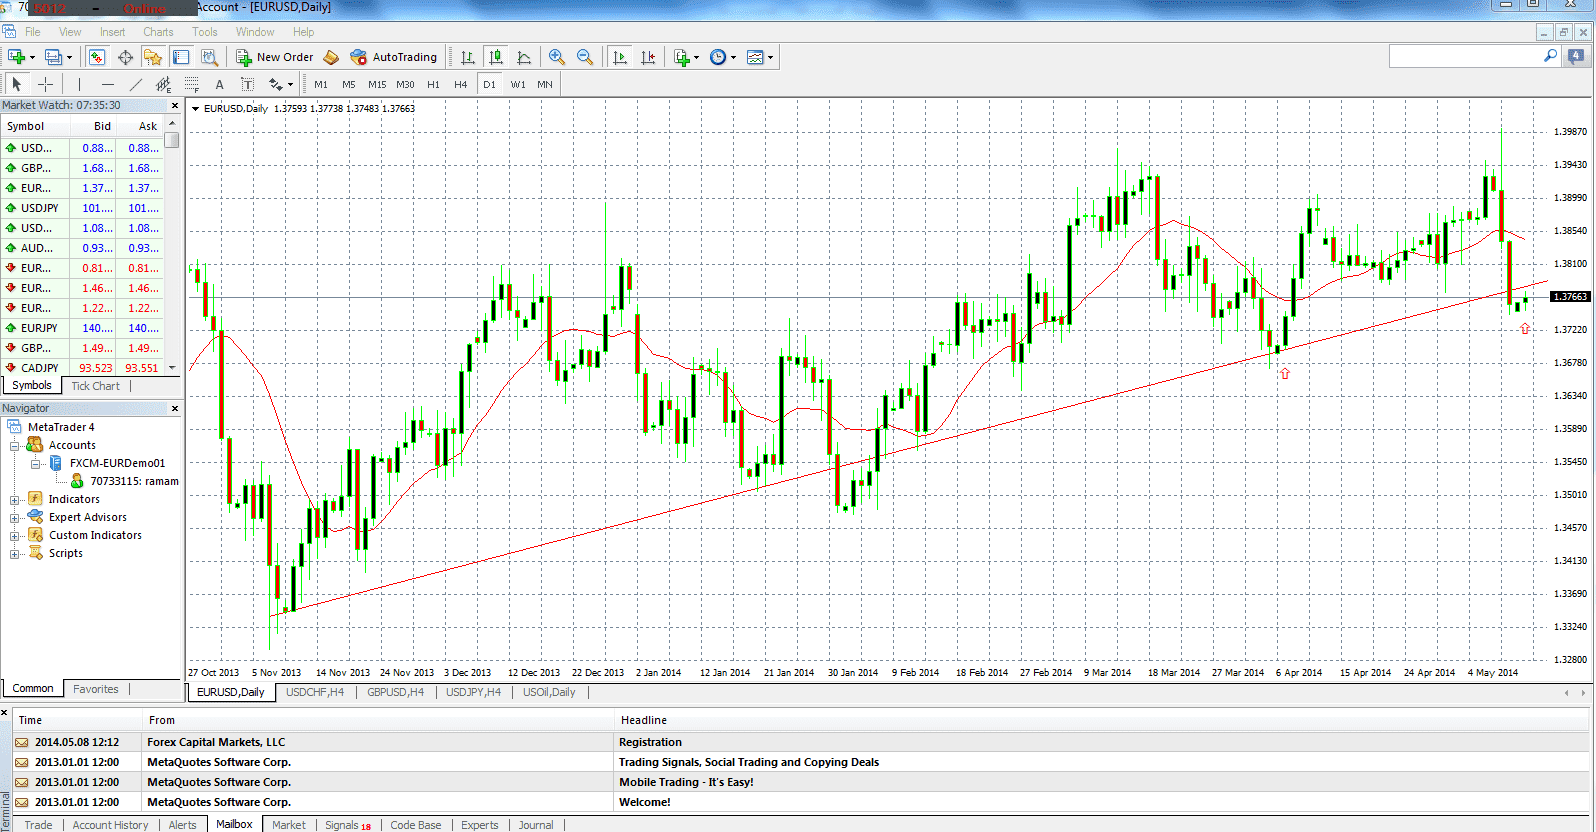
Task: Expand the Expert Advisors tree node
Action: (x=15, y=518)
